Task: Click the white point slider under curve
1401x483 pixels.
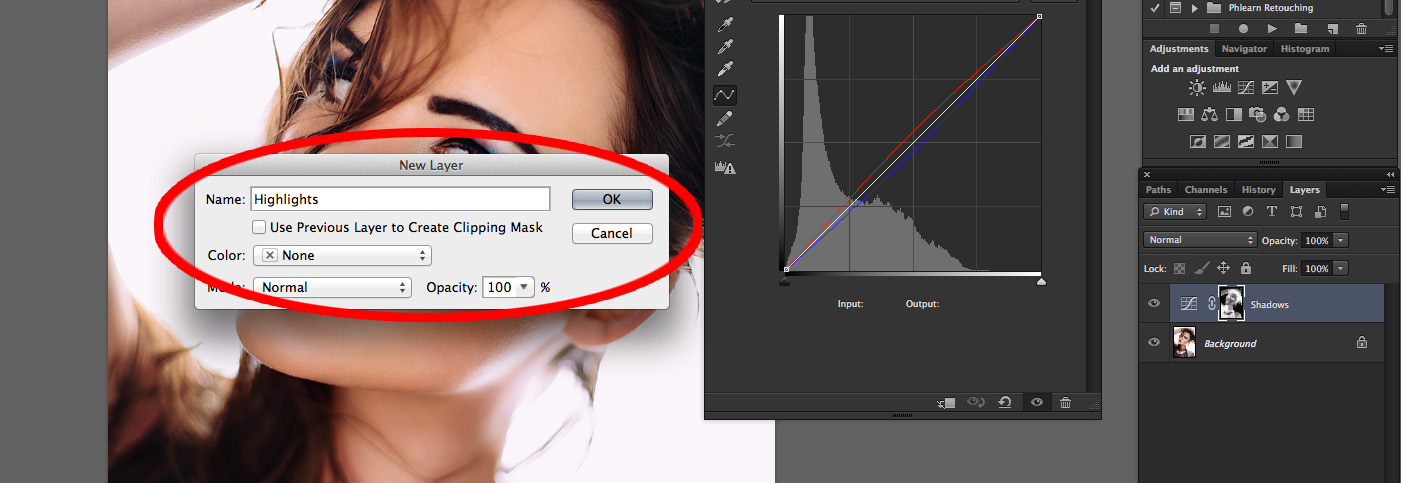Action: tap(1041, 282)
